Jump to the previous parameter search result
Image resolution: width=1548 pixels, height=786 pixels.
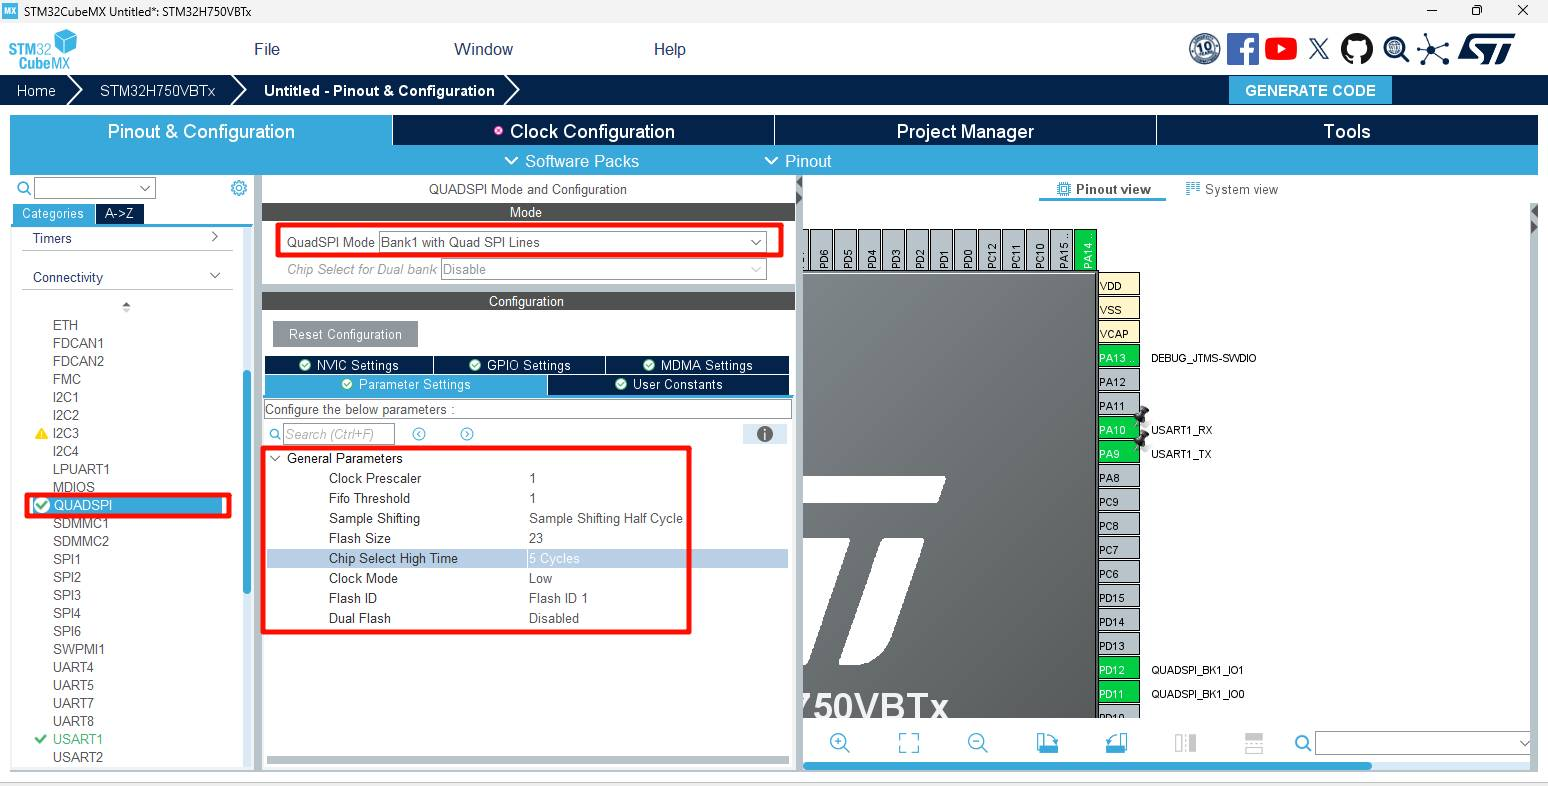click(x=419, y=434)
